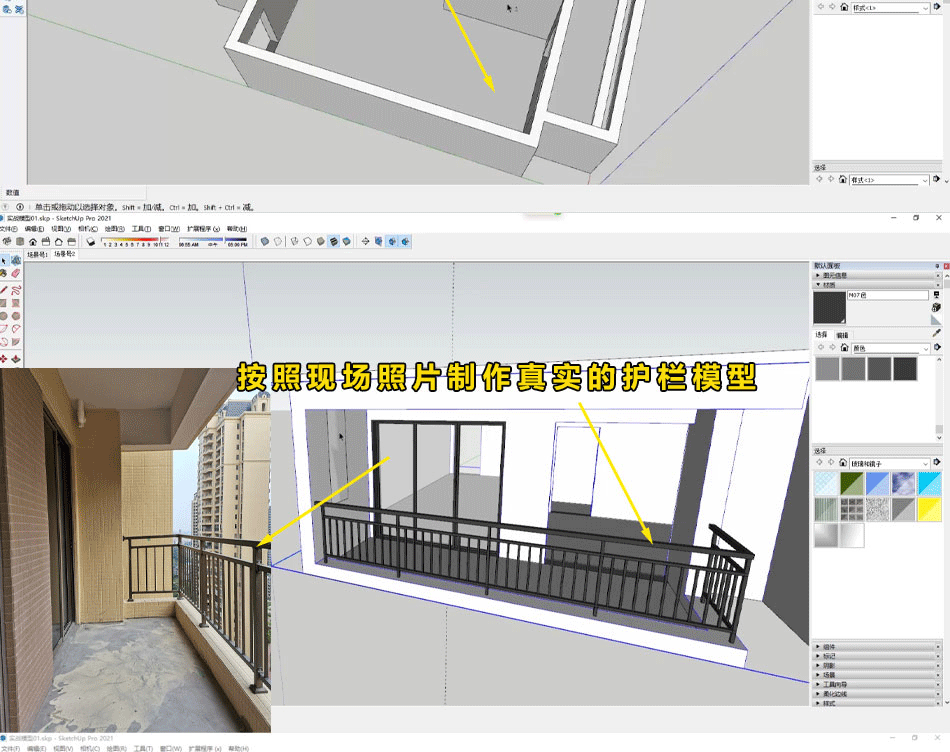Open the 玻璃和镜子 library dropdown
This screenshot has height=752, width=950.
890,464
